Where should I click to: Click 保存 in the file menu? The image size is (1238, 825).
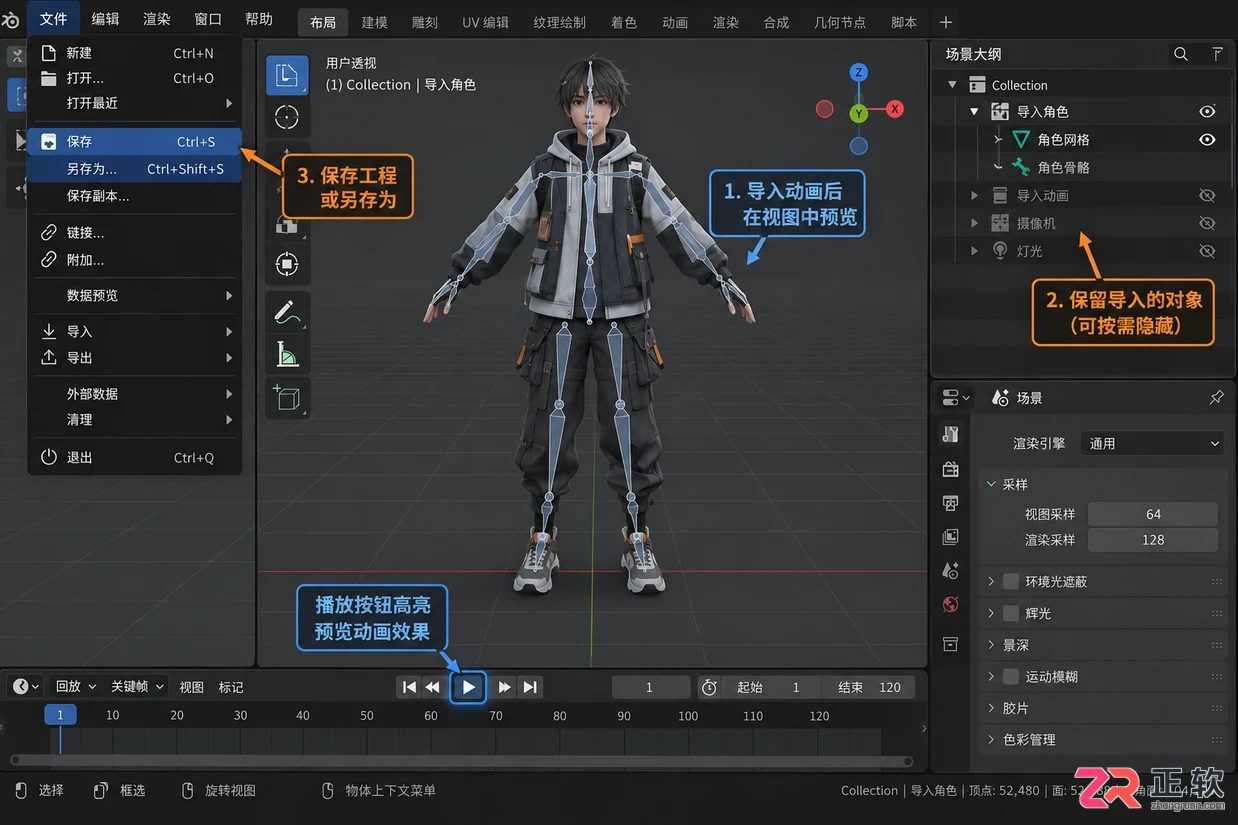135,142
